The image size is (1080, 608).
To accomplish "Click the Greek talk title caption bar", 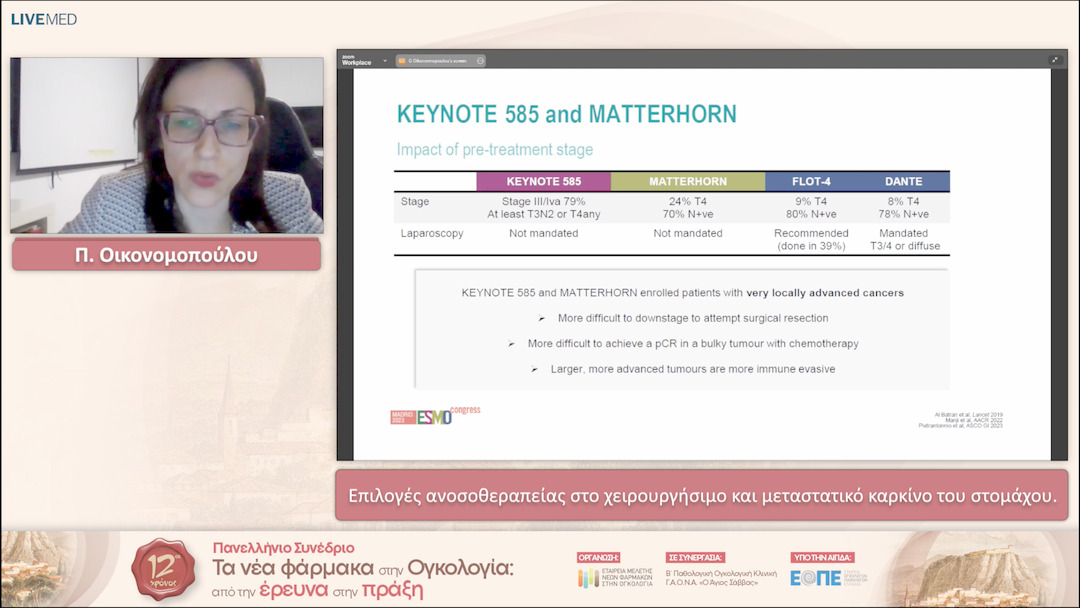I will [x=701, y=495].
